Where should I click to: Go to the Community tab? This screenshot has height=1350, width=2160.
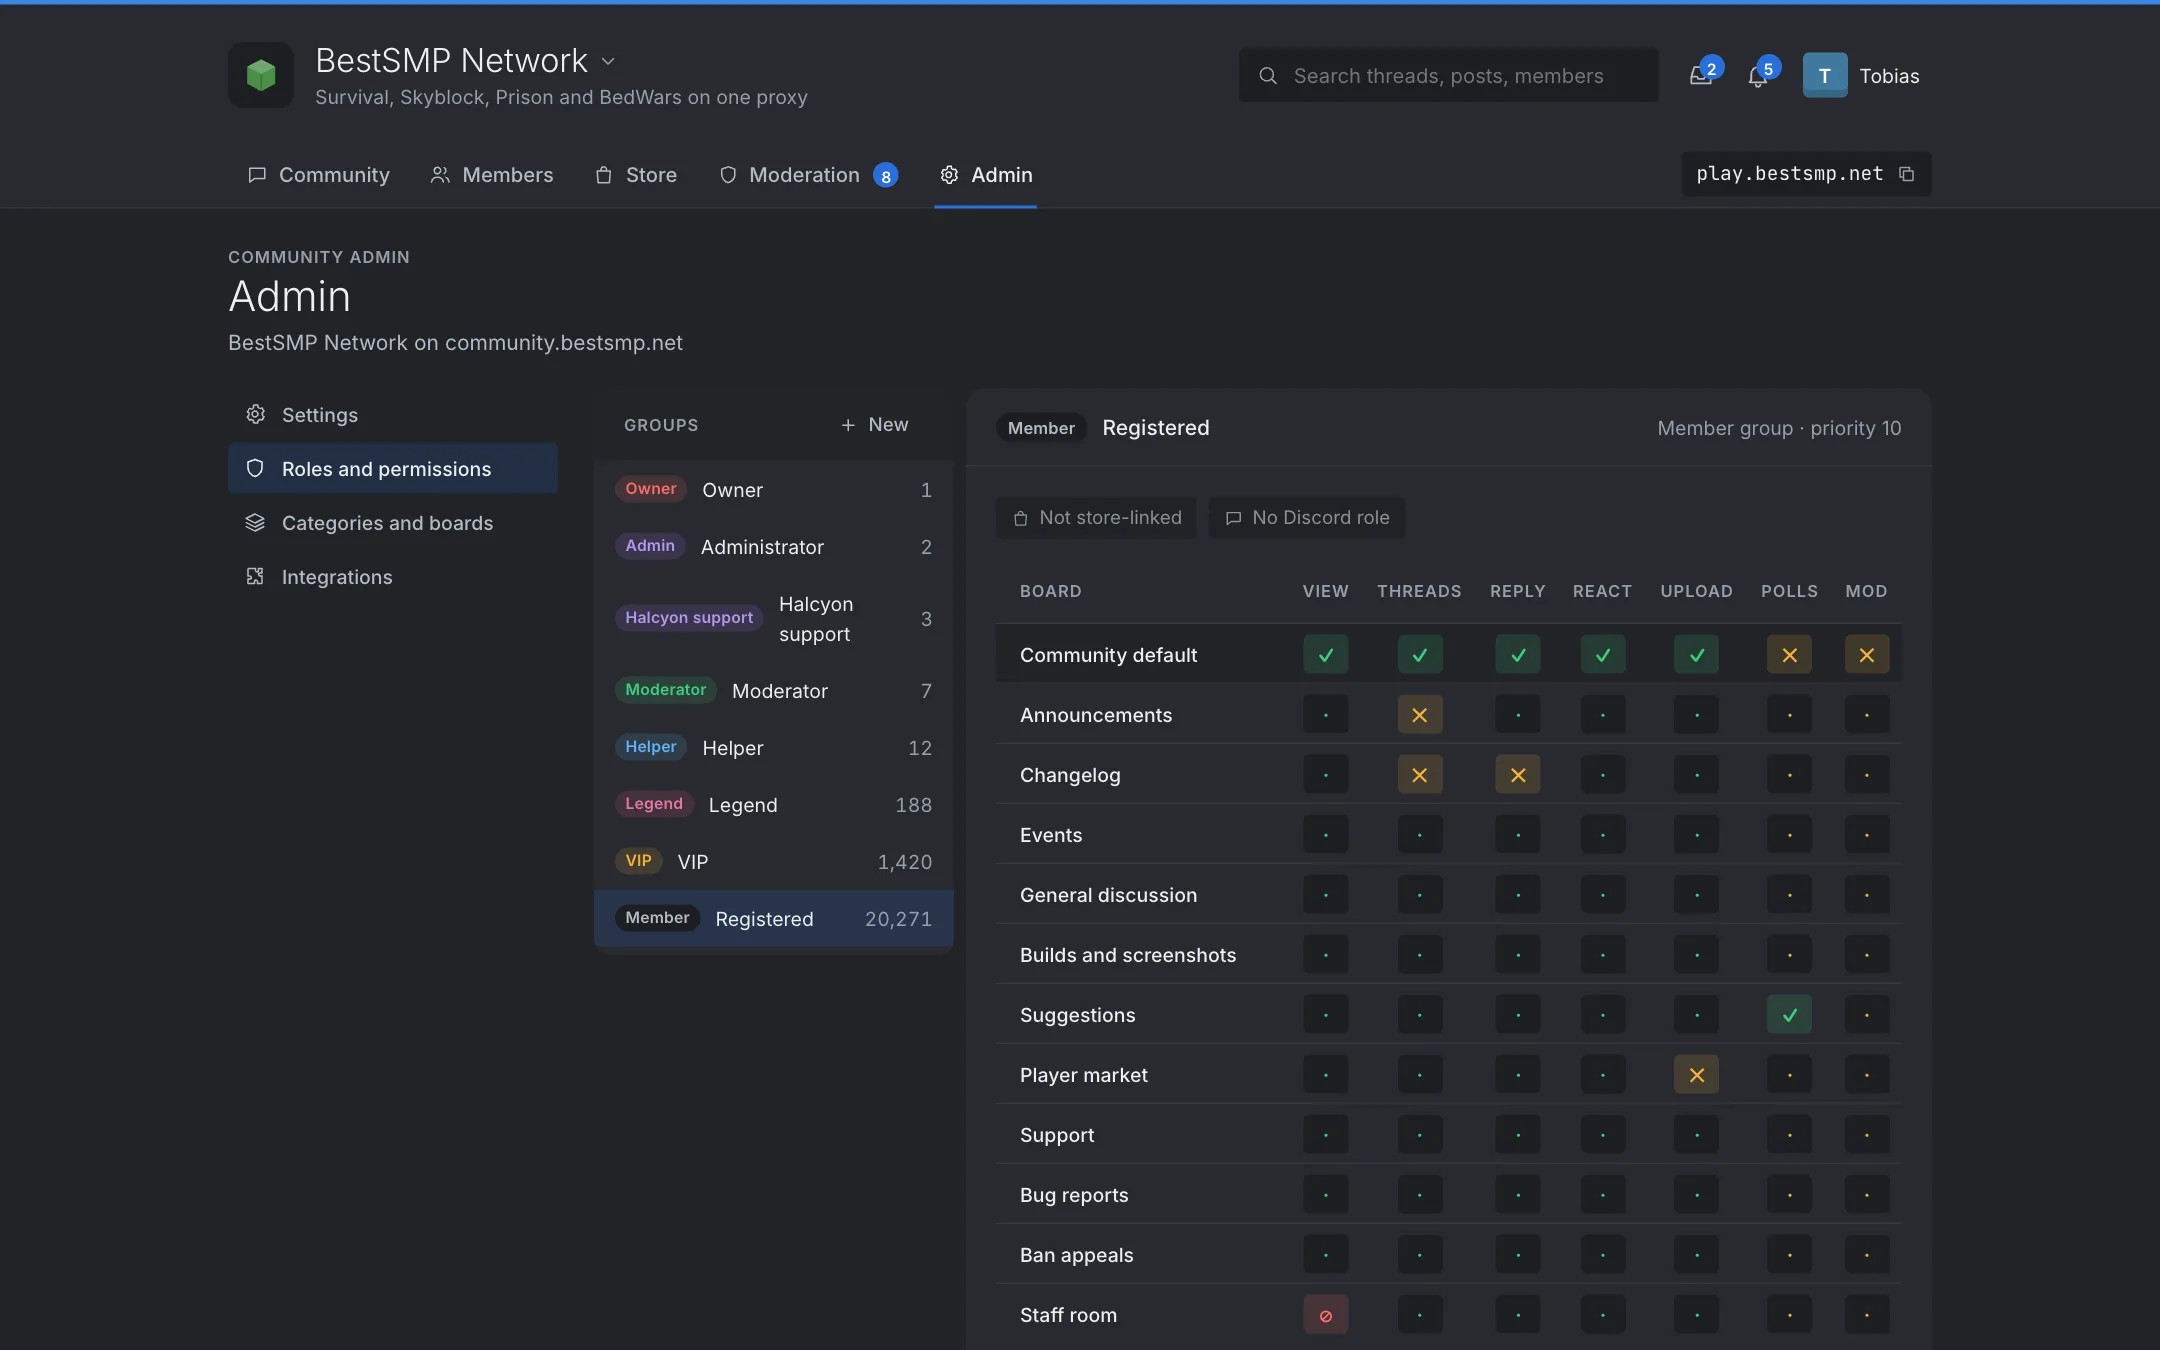click(x=319, y=175)
